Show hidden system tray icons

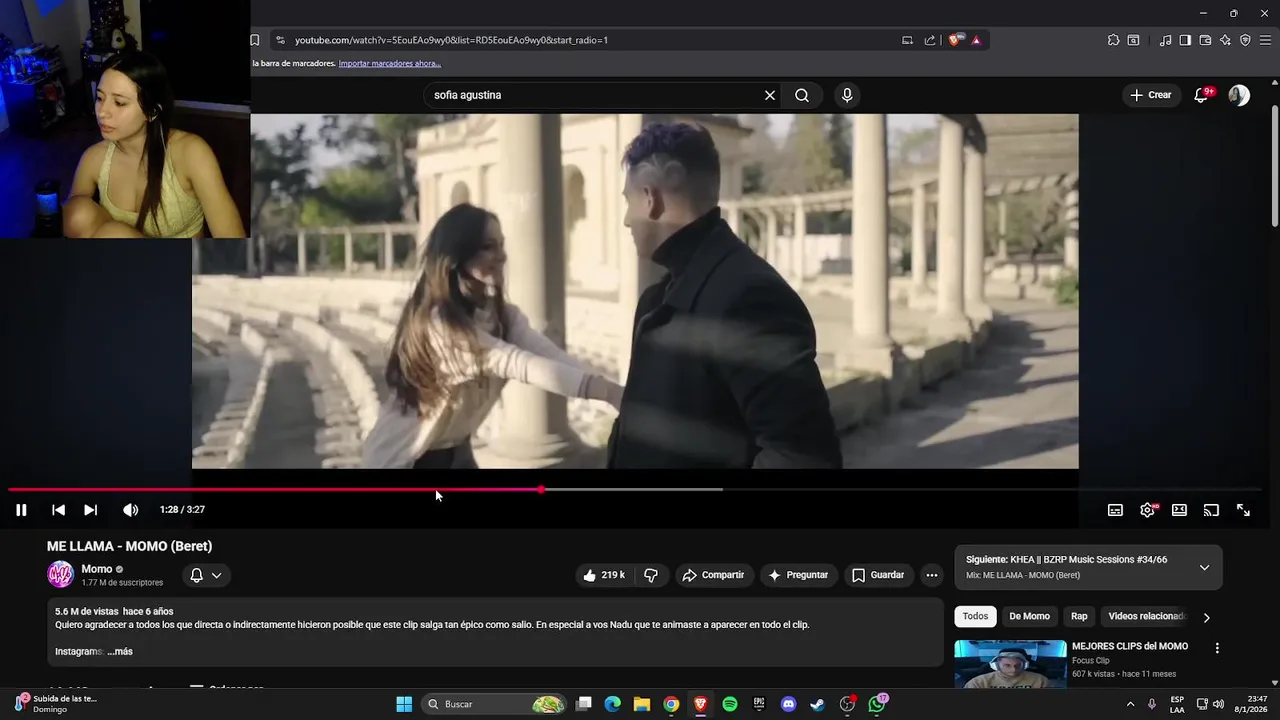tap(1130, 704)
